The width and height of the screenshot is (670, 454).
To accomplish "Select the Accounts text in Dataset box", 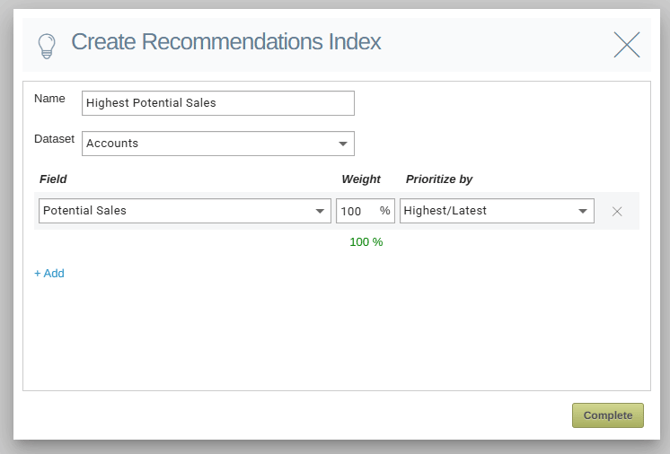I will click(112, 143).
